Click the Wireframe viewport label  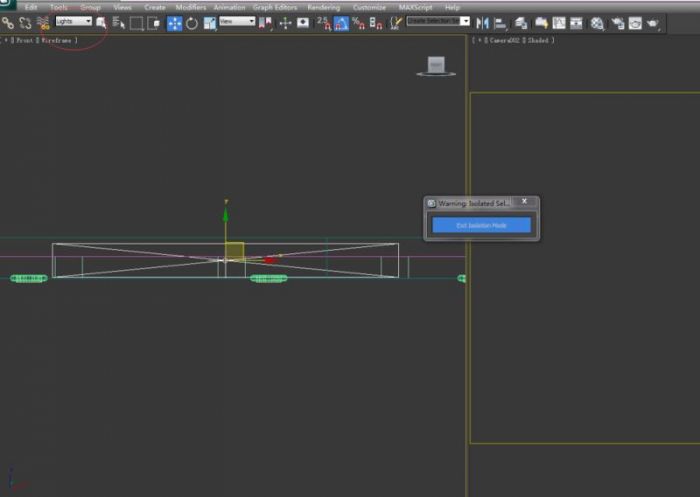58,40
